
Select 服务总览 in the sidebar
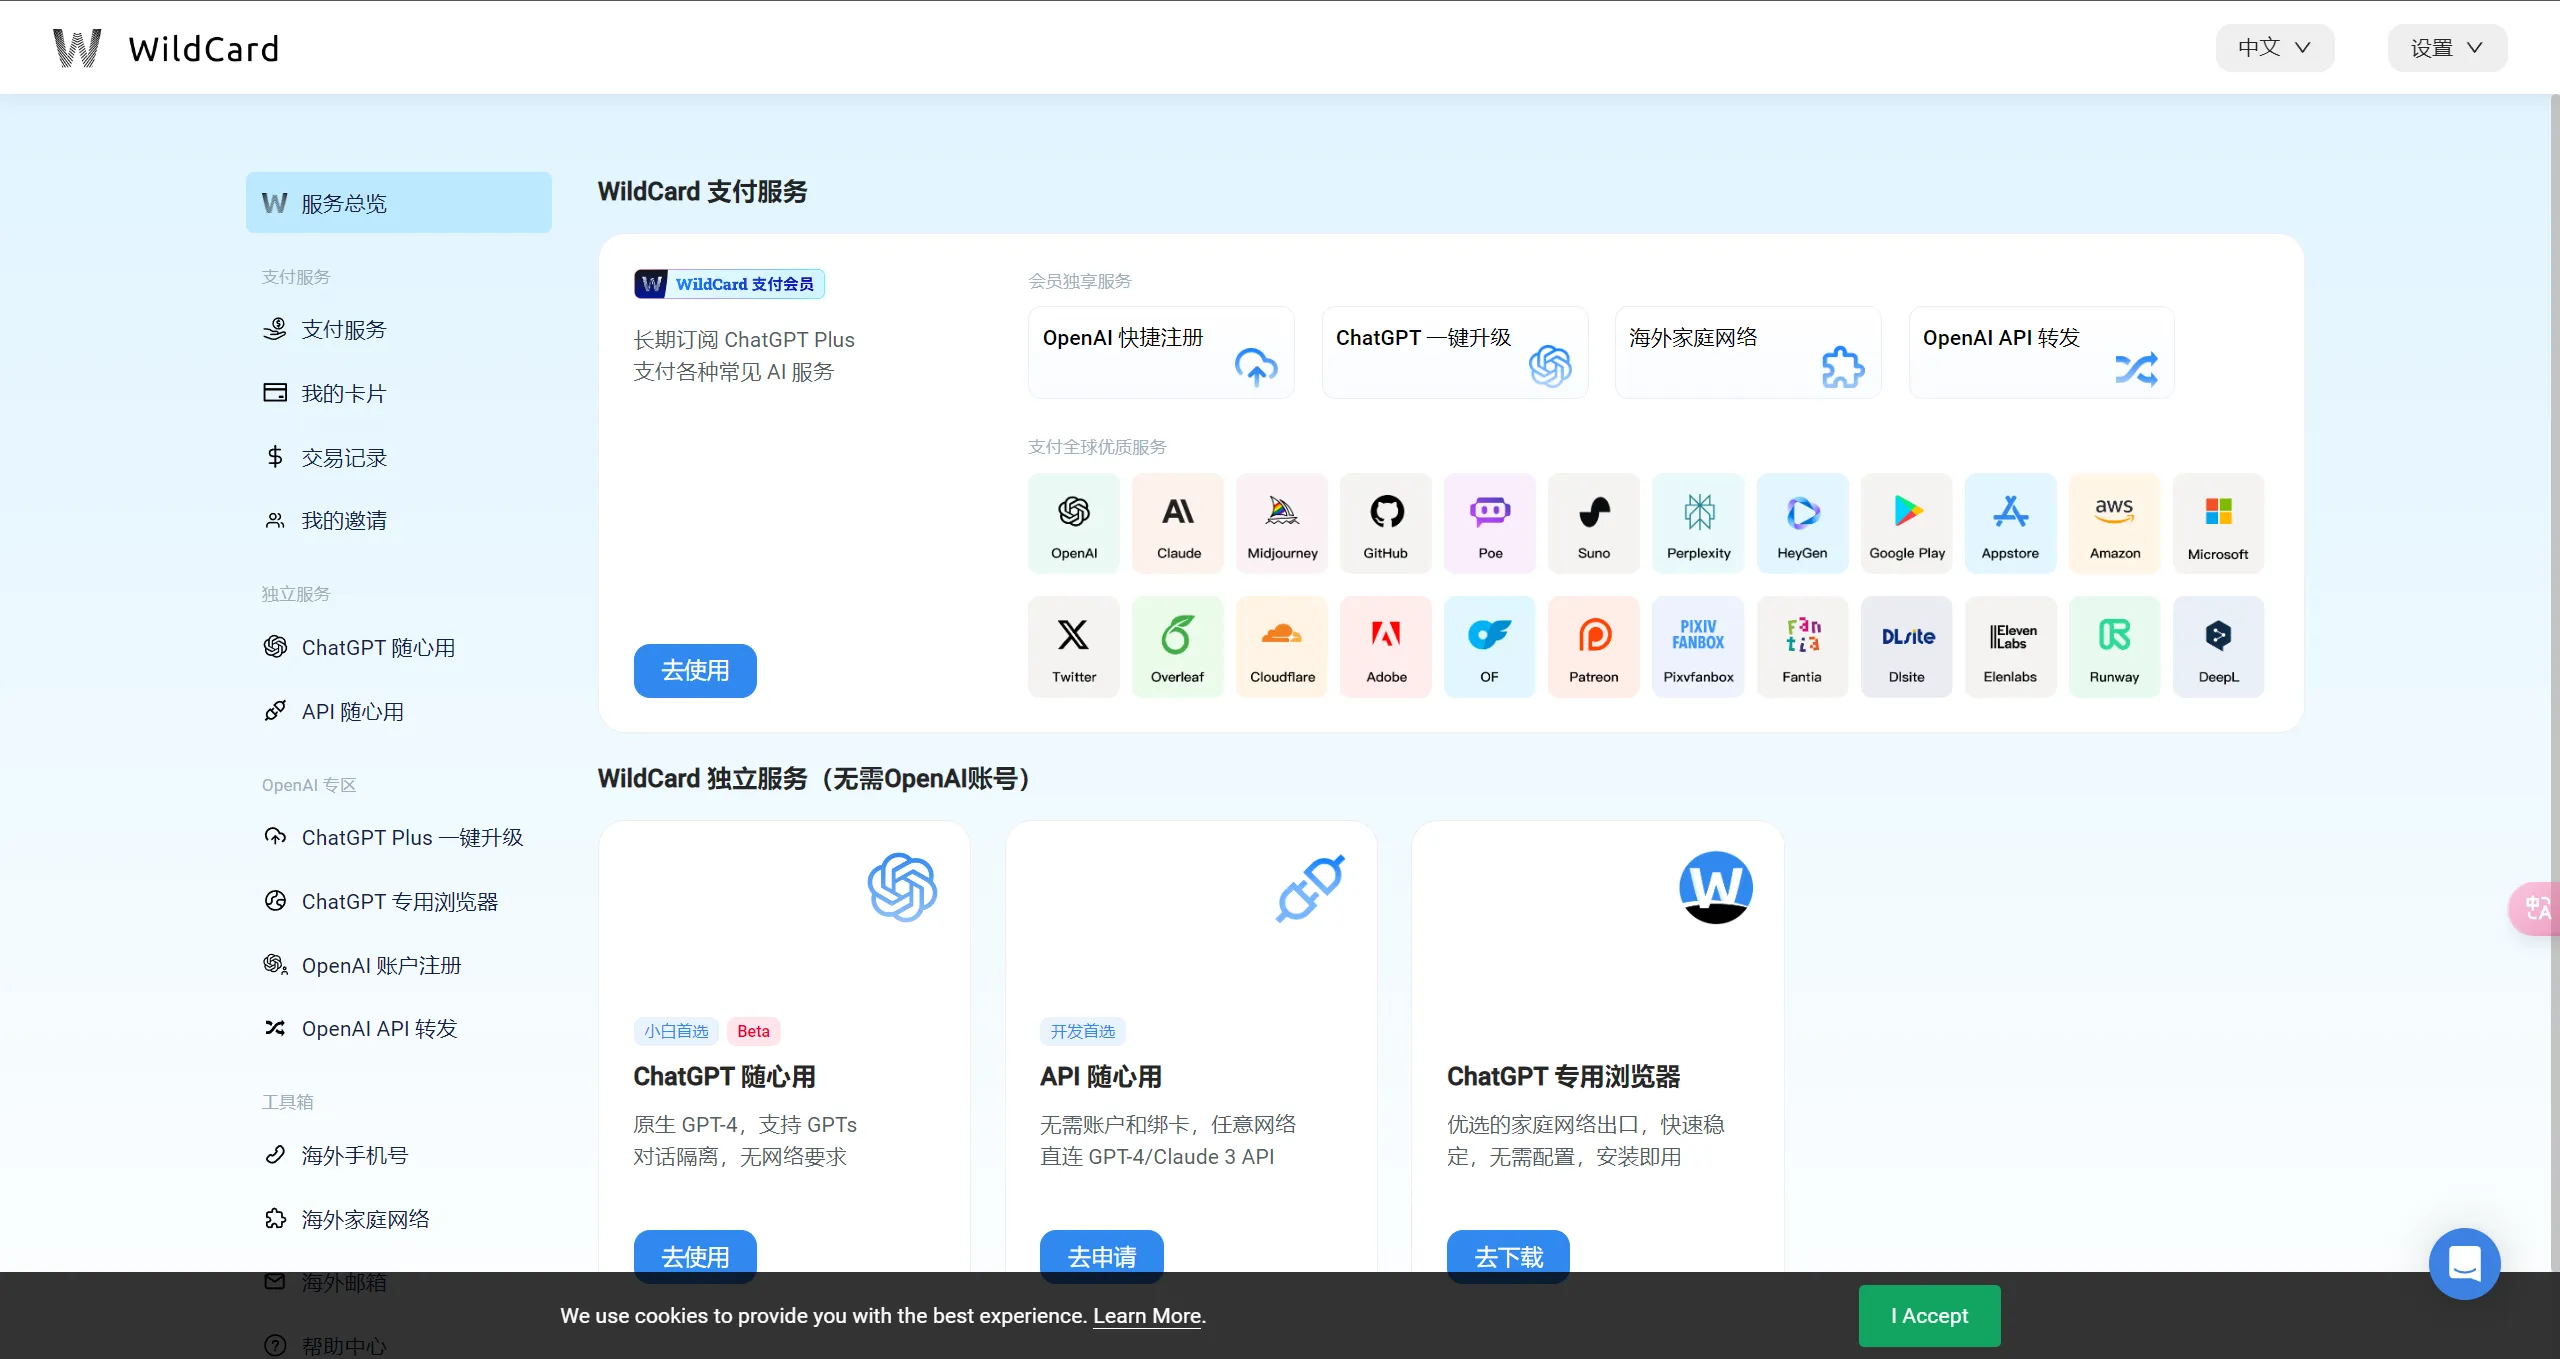tap(399, 203)
